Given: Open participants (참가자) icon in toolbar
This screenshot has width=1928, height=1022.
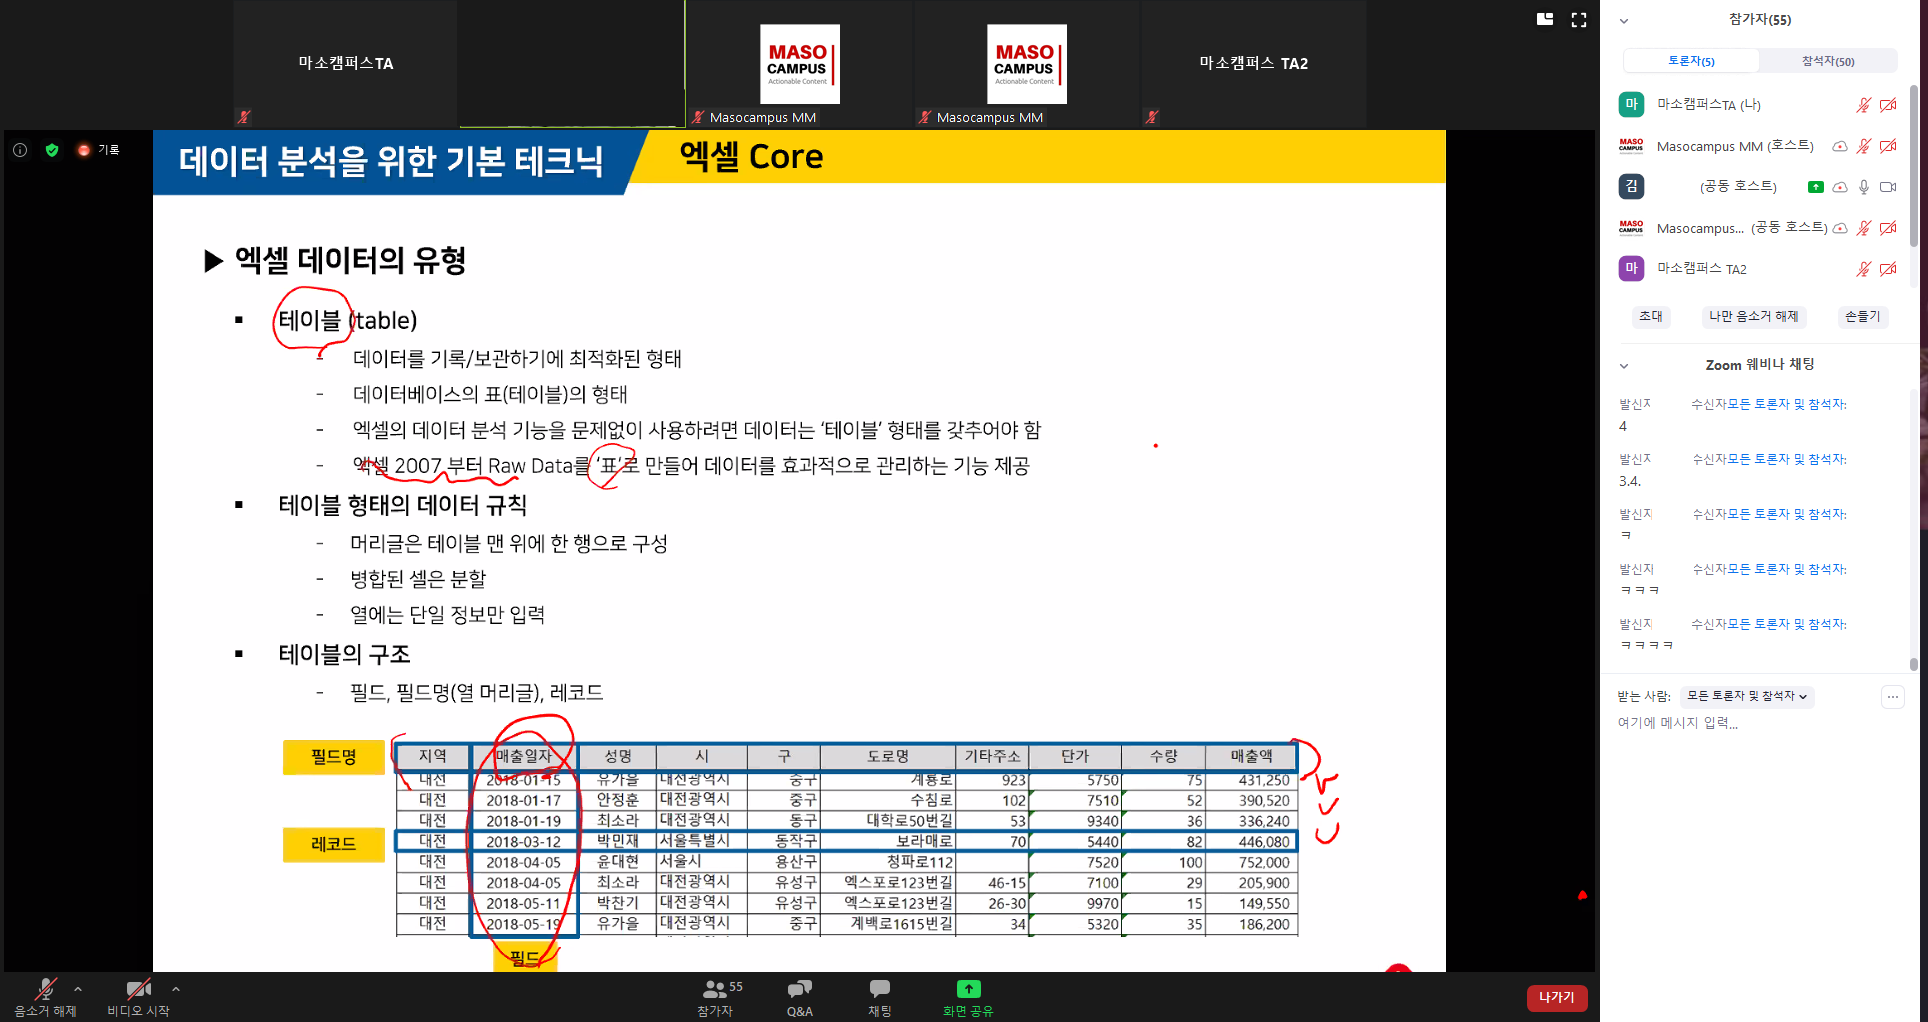Looking at the screenshot, I should click(716, 990).
